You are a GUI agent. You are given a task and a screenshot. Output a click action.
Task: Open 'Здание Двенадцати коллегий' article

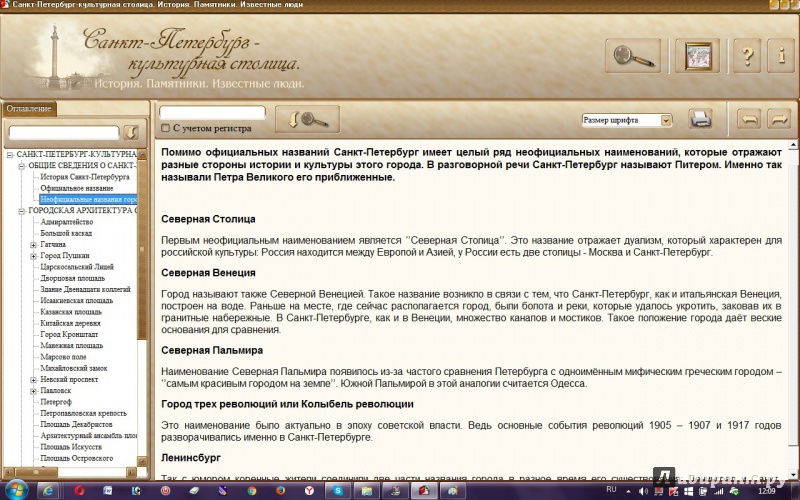pyautogui.click(x=85, y=289)
